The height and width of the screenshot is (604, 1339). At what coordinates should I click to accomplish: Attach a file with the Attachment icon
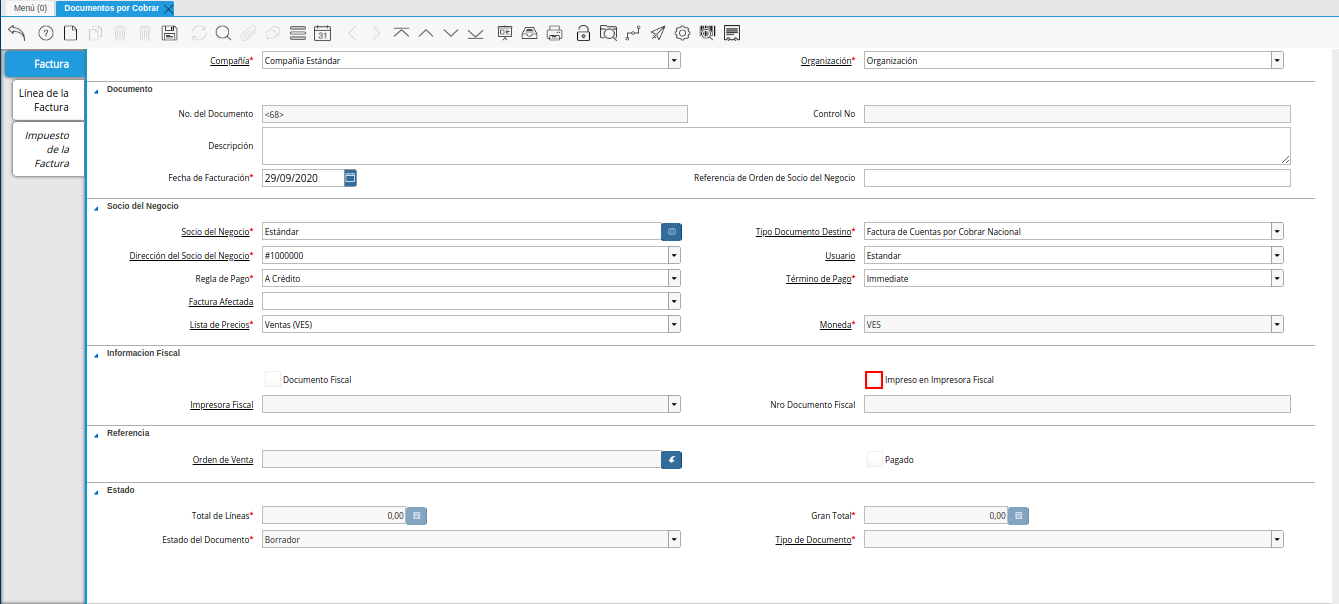250,32
